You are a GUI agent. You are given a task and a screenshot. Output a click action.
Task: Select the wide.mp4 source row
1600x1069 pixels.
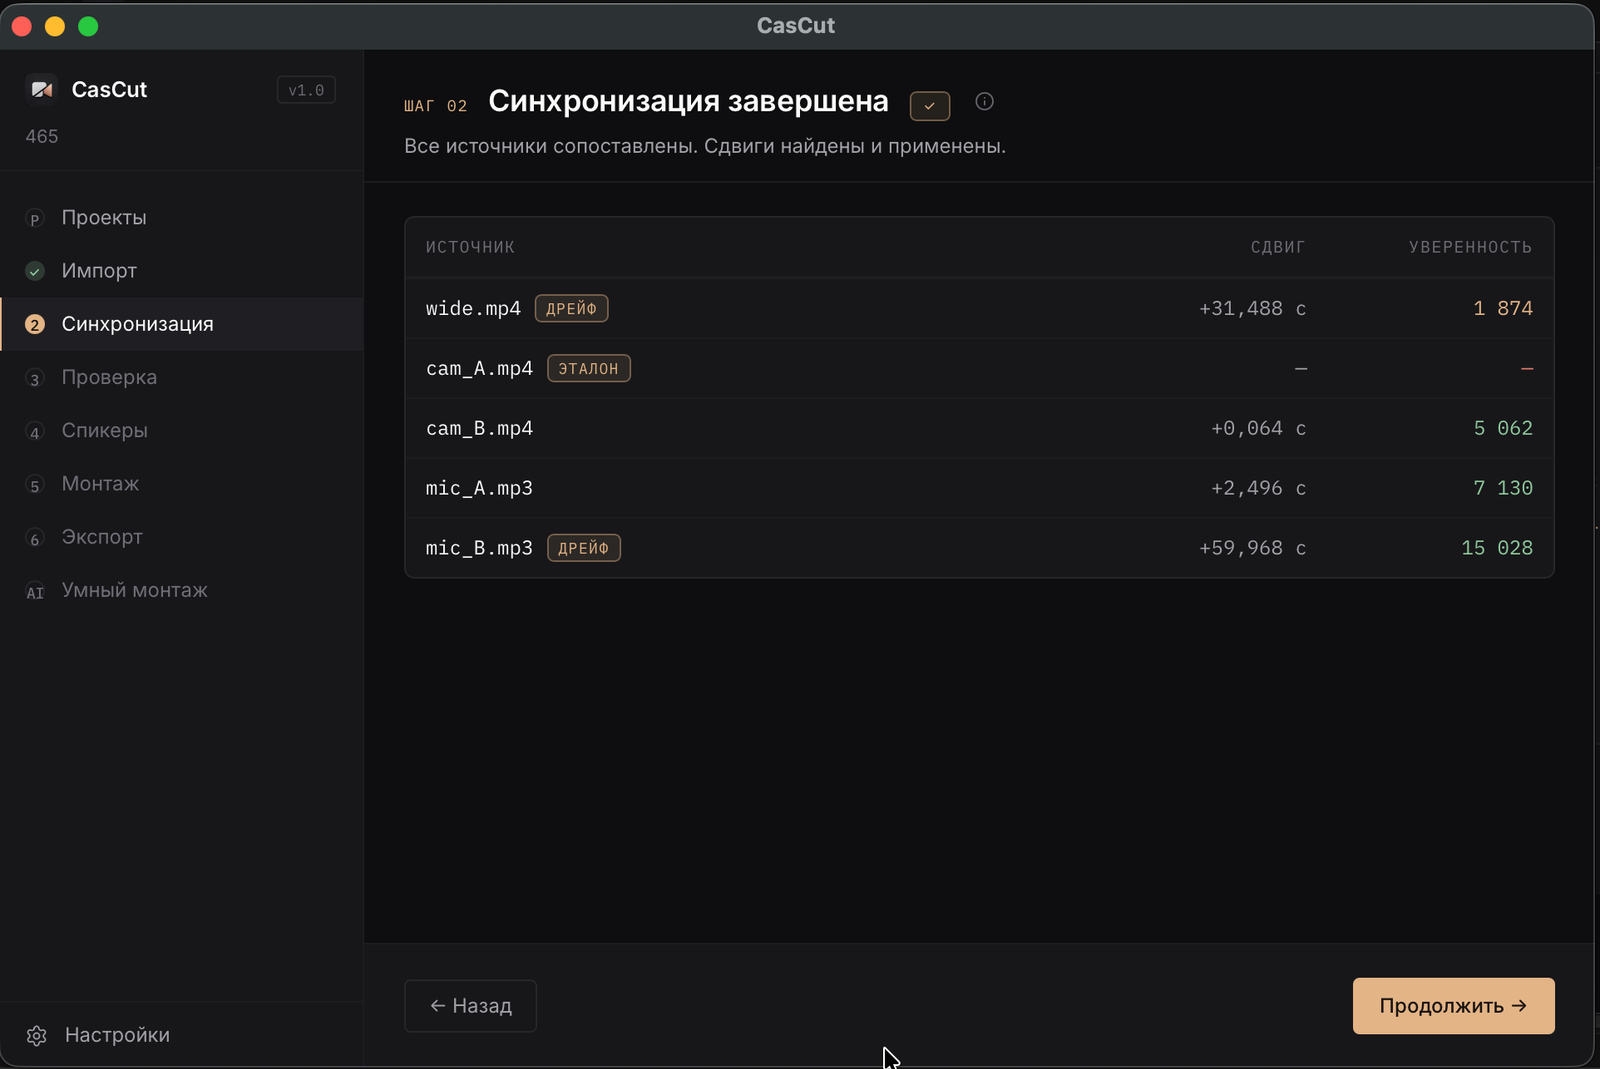coord(979,308)
